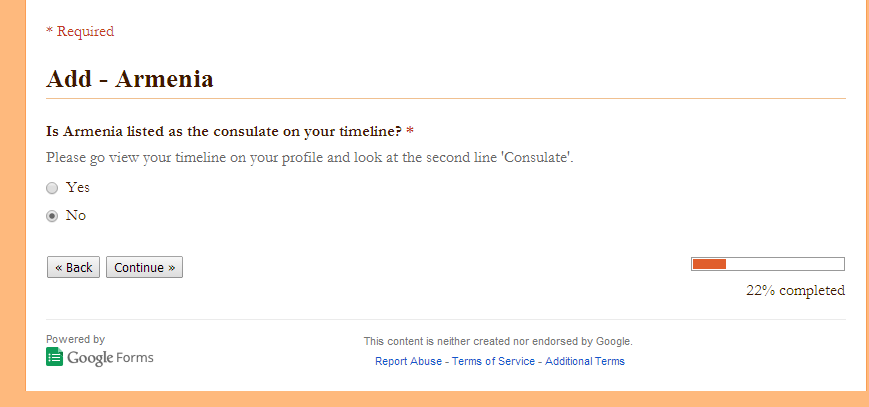Click the No option label text
Viewport: 869px width, 407px height.
click(x=76, y=215)
